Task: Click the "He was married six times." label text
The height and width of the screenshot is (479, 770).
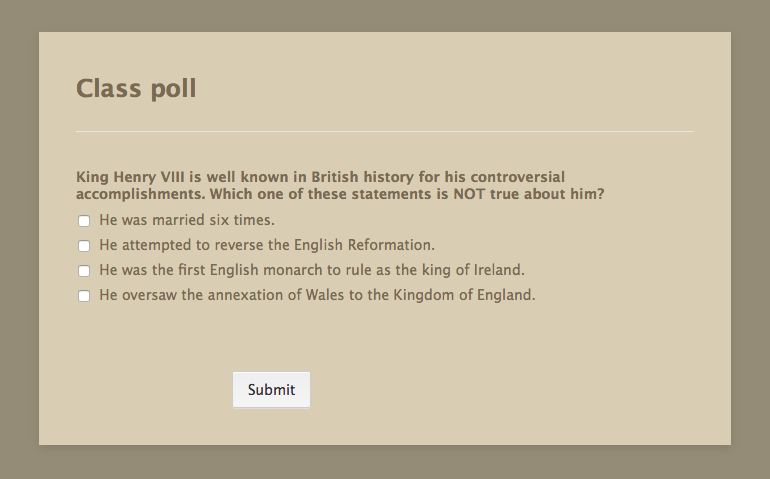Action: [x=187, y=220]
